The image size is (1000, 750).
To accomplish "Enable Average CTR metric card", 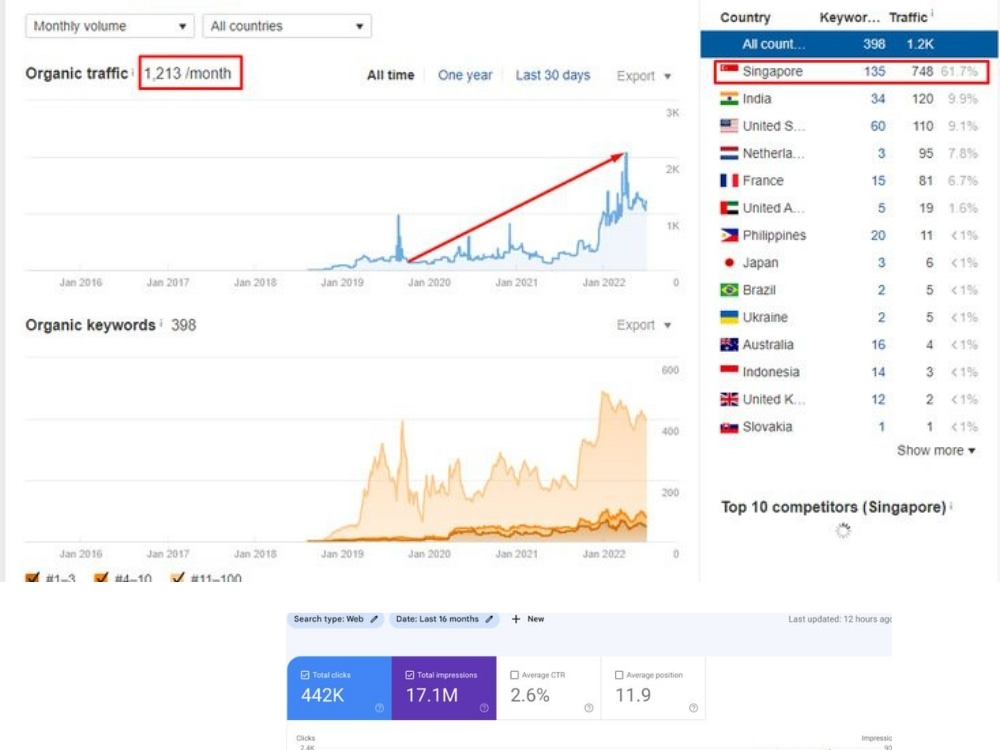I will pyautogui.click(x=548, y=688).
